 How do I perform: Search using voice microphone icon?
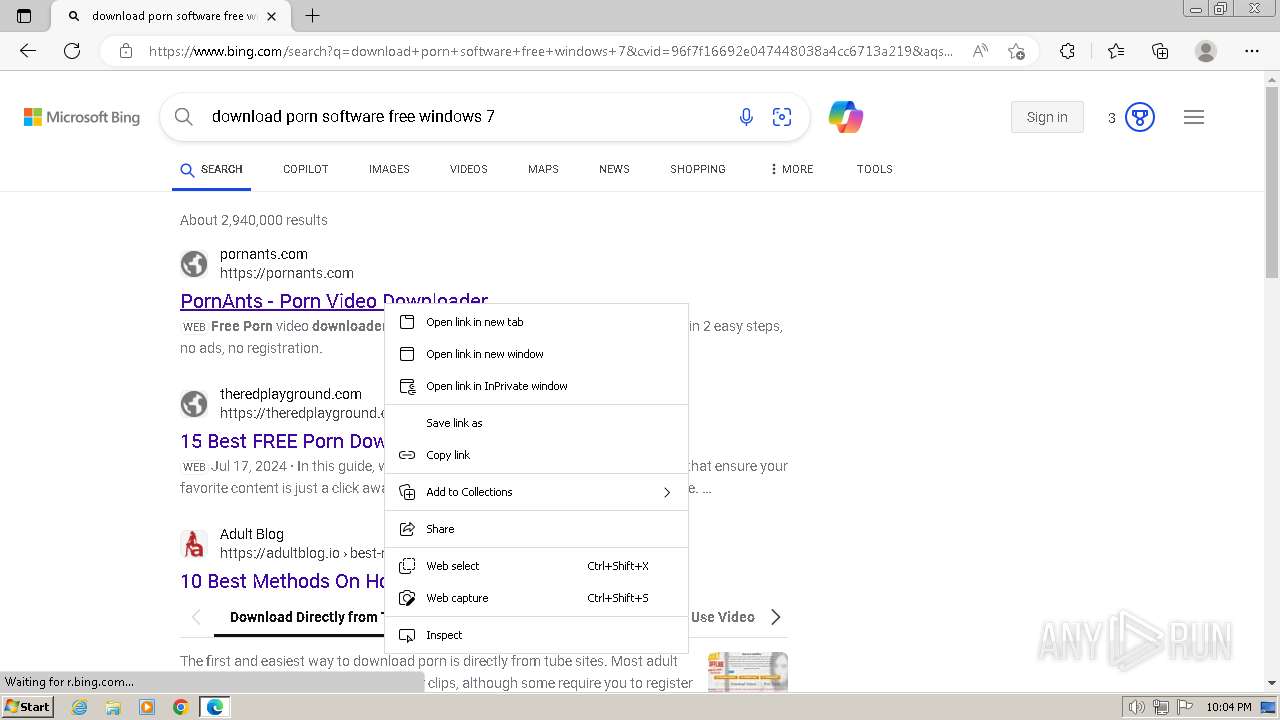746,117
